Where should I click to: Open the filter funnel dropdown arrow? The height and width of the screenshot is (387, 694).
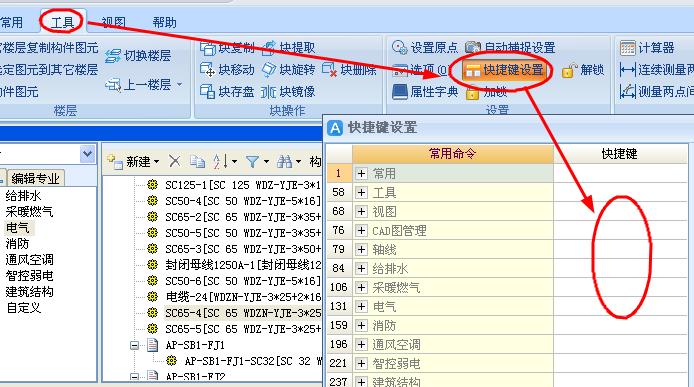266,162
